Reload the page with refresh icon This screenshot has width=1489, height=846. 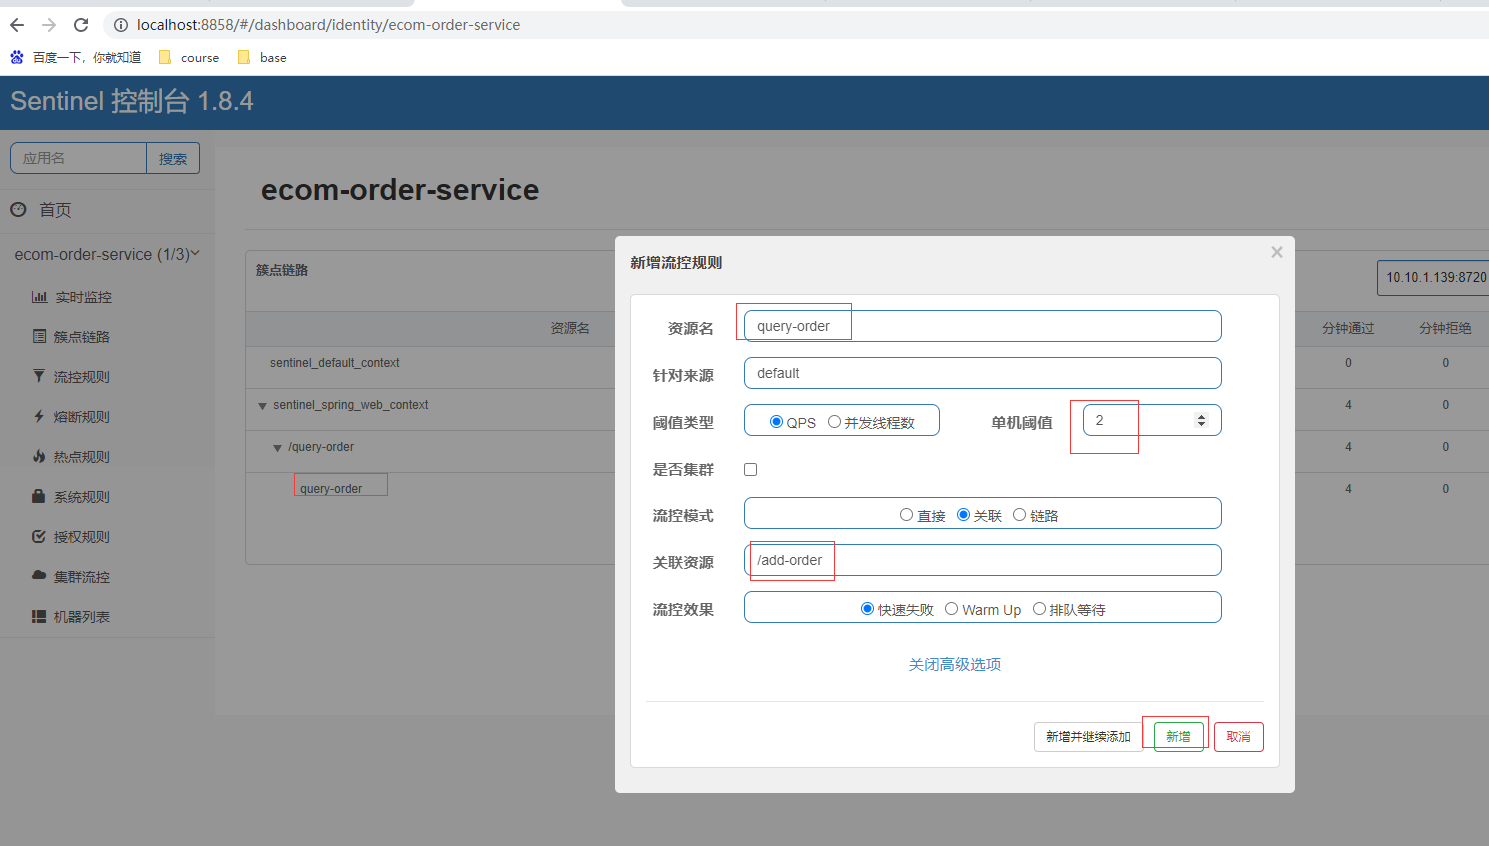click(x=81, y=25)
